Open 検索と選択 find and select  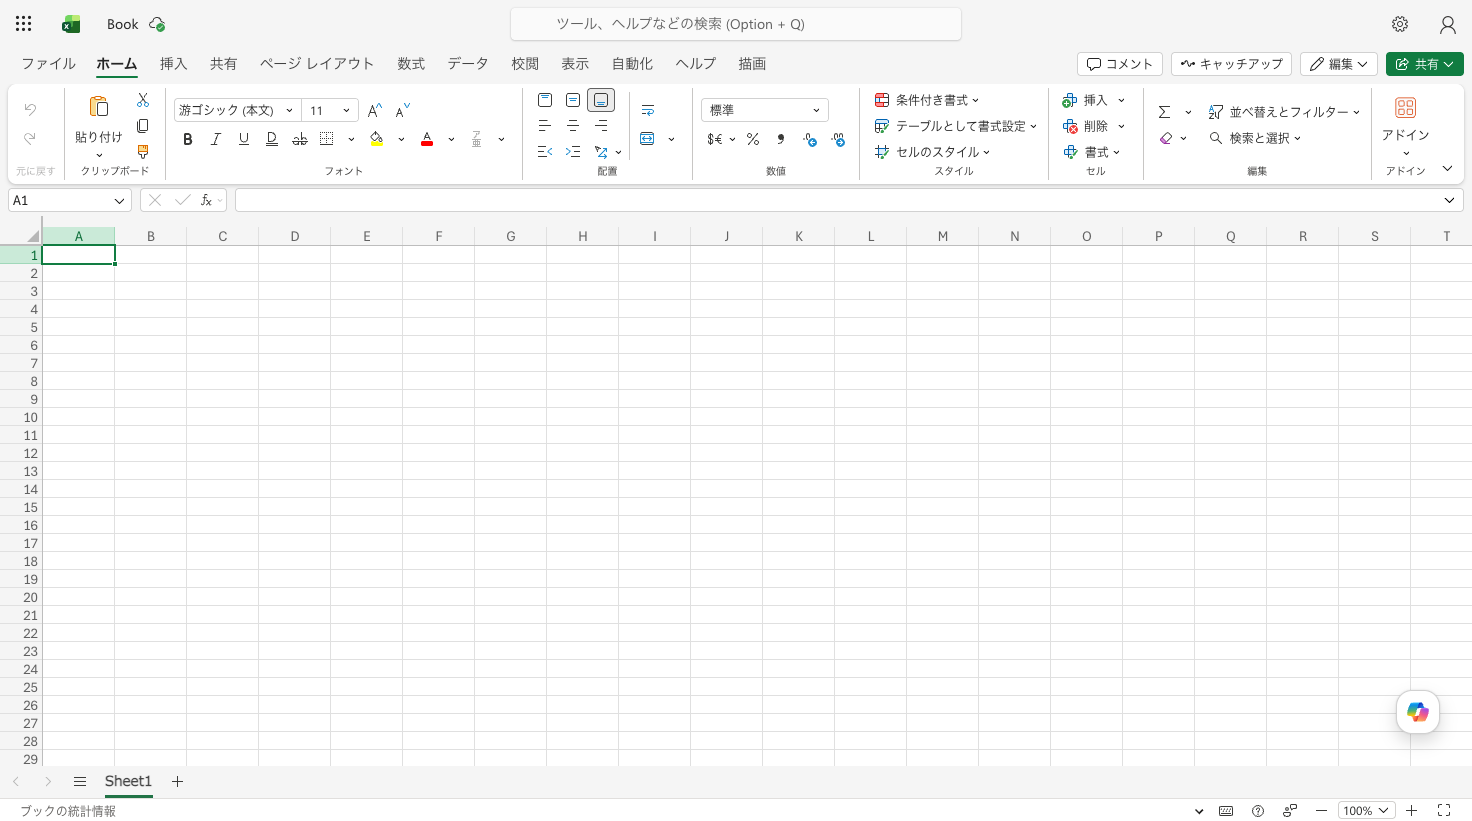pos(1255,138)
